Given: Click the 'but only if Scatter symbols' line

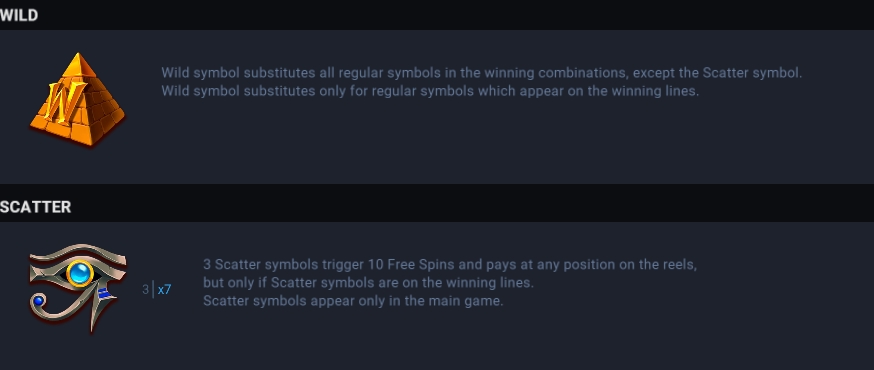Looking at the screenshot, I should coord(368,283).
